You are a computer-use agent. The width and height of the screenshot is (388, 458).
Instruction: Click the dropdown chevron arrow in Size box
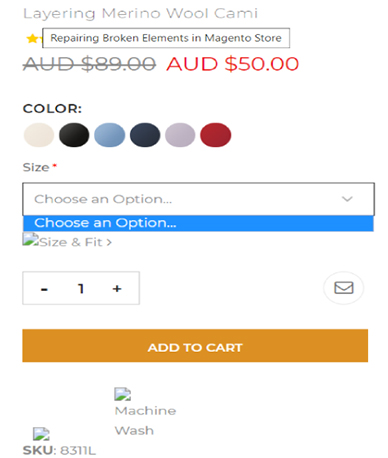click(347, 199)
